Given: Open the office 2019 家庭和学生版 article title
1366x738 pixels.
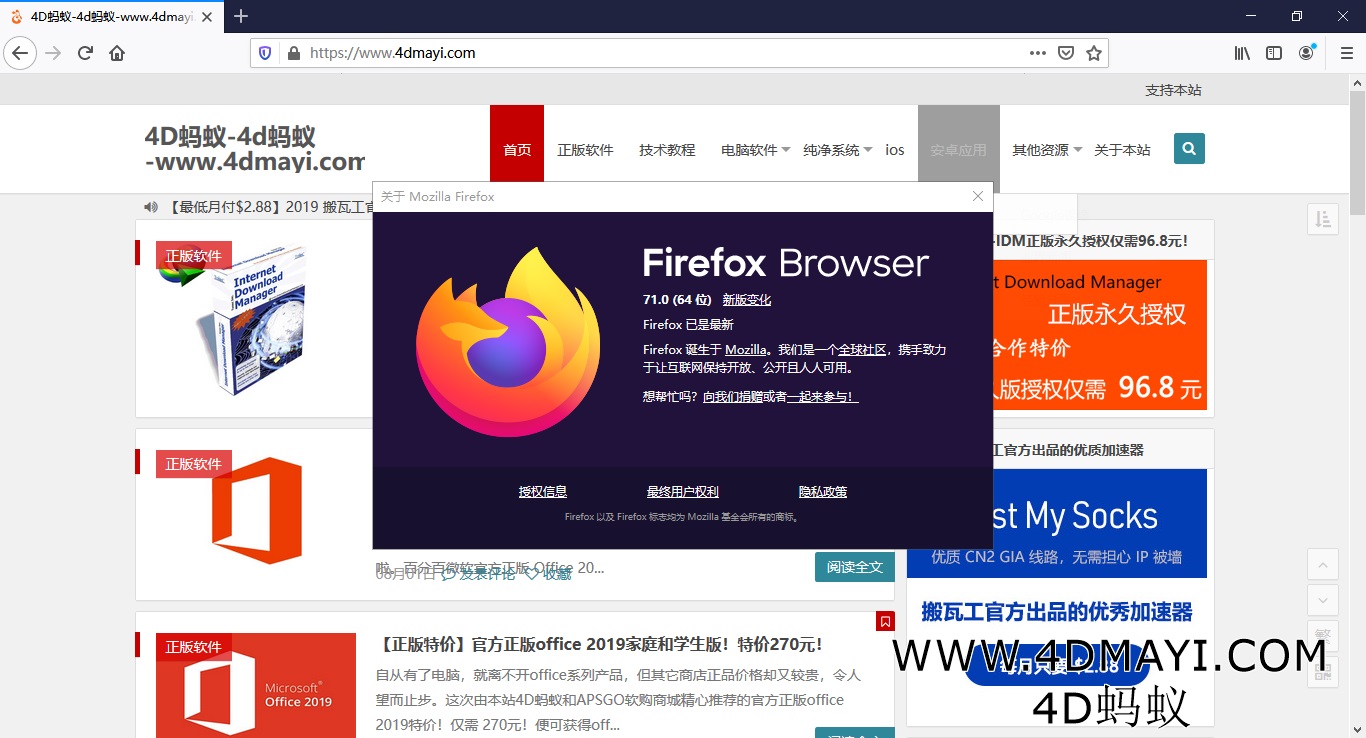Looking at the screenshot, I should (600, 645).
